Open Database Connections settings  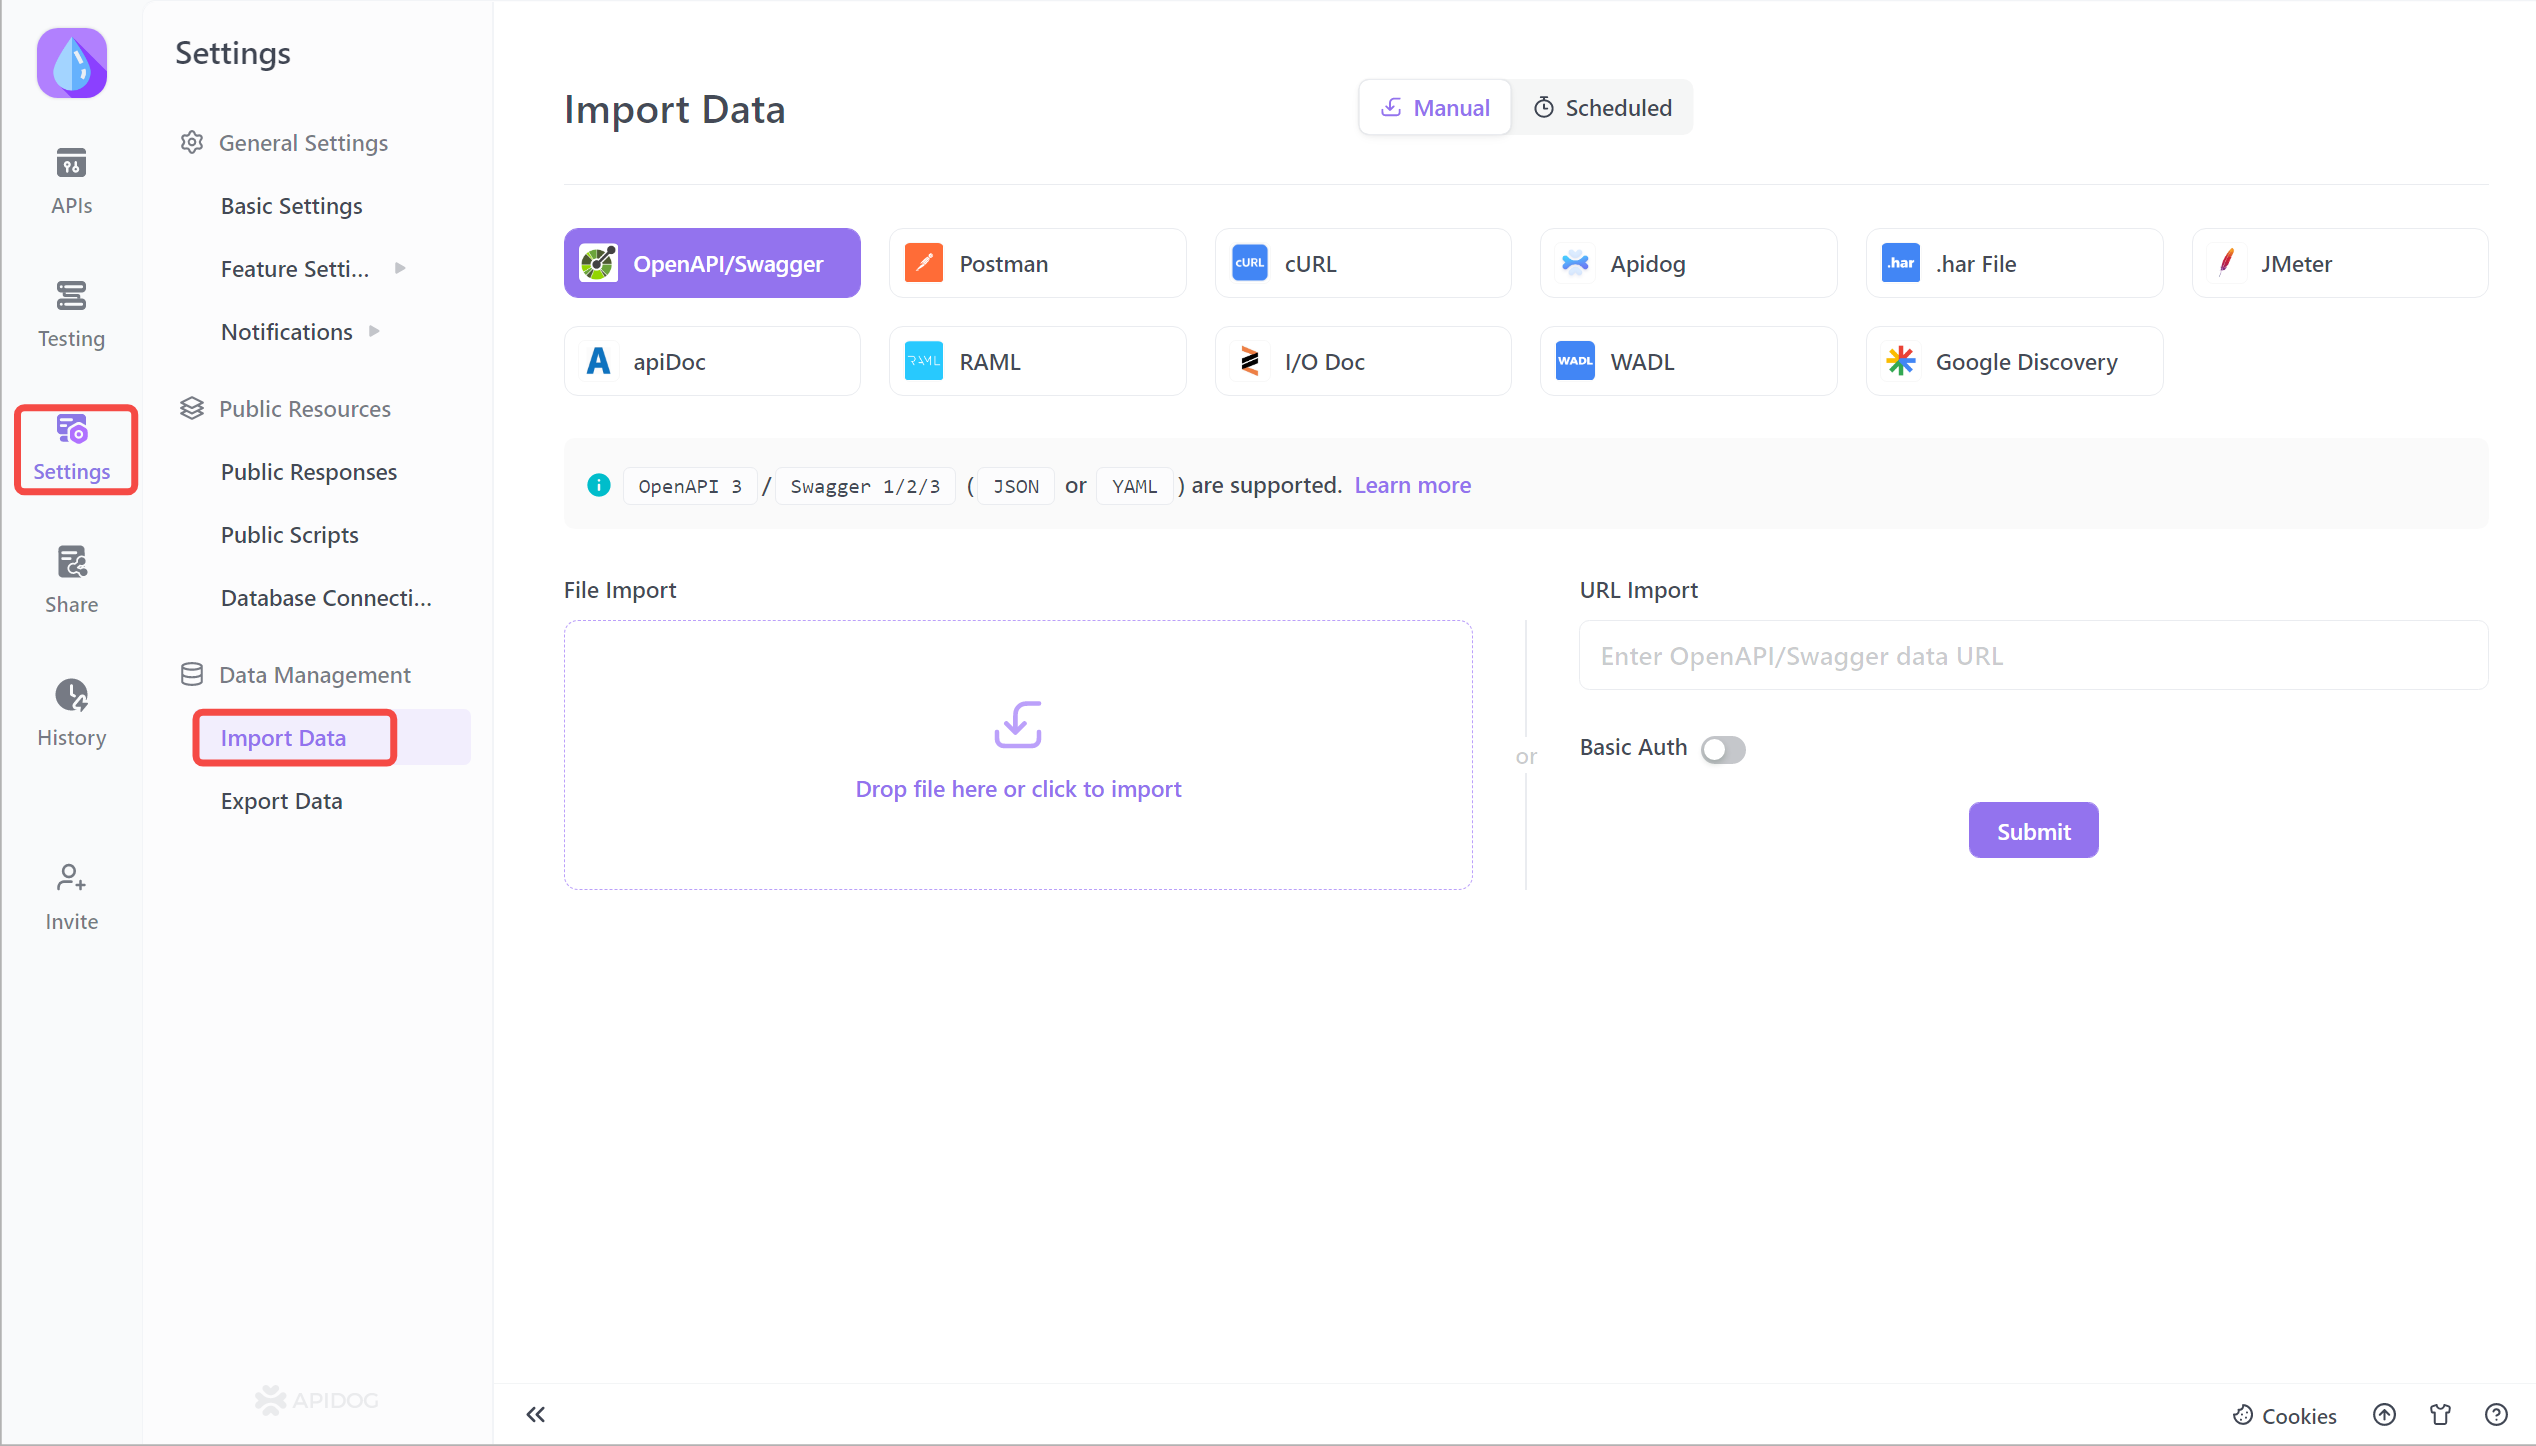[x=326, y=597]
